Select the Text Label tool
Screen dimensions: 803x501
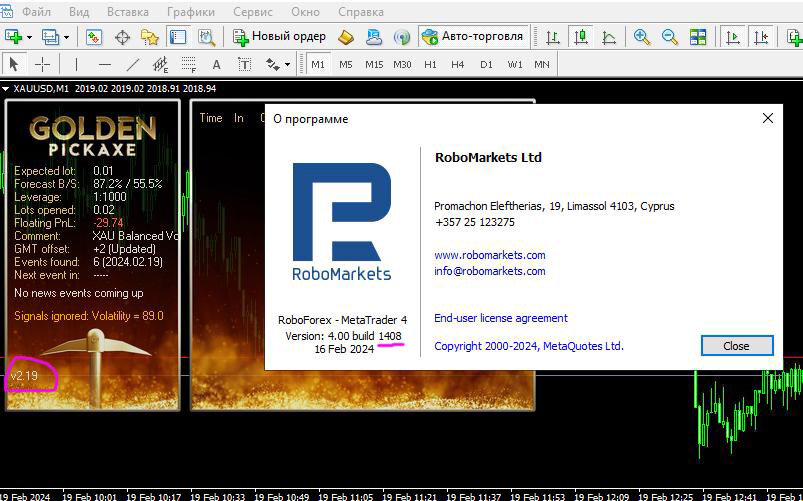tap(245, 65)
